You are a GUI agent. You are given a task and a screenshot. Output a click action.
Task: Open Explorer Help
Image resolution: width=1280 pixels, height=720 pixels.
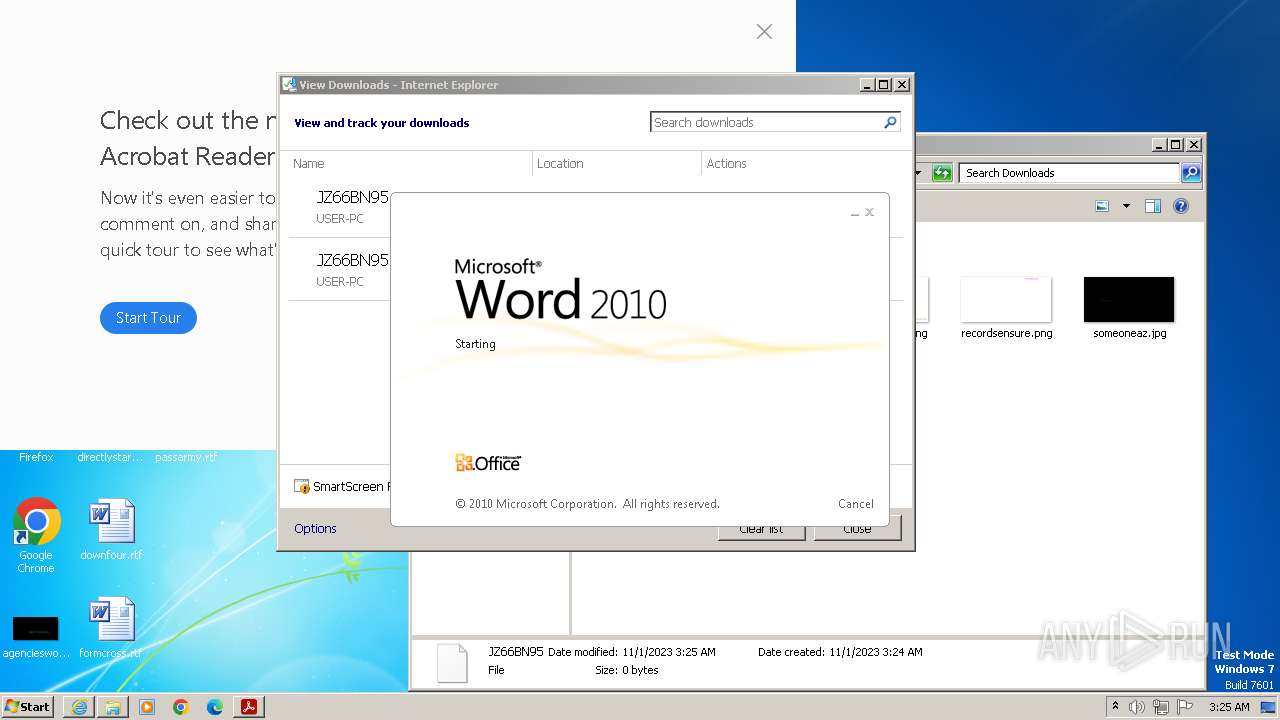1181,206
